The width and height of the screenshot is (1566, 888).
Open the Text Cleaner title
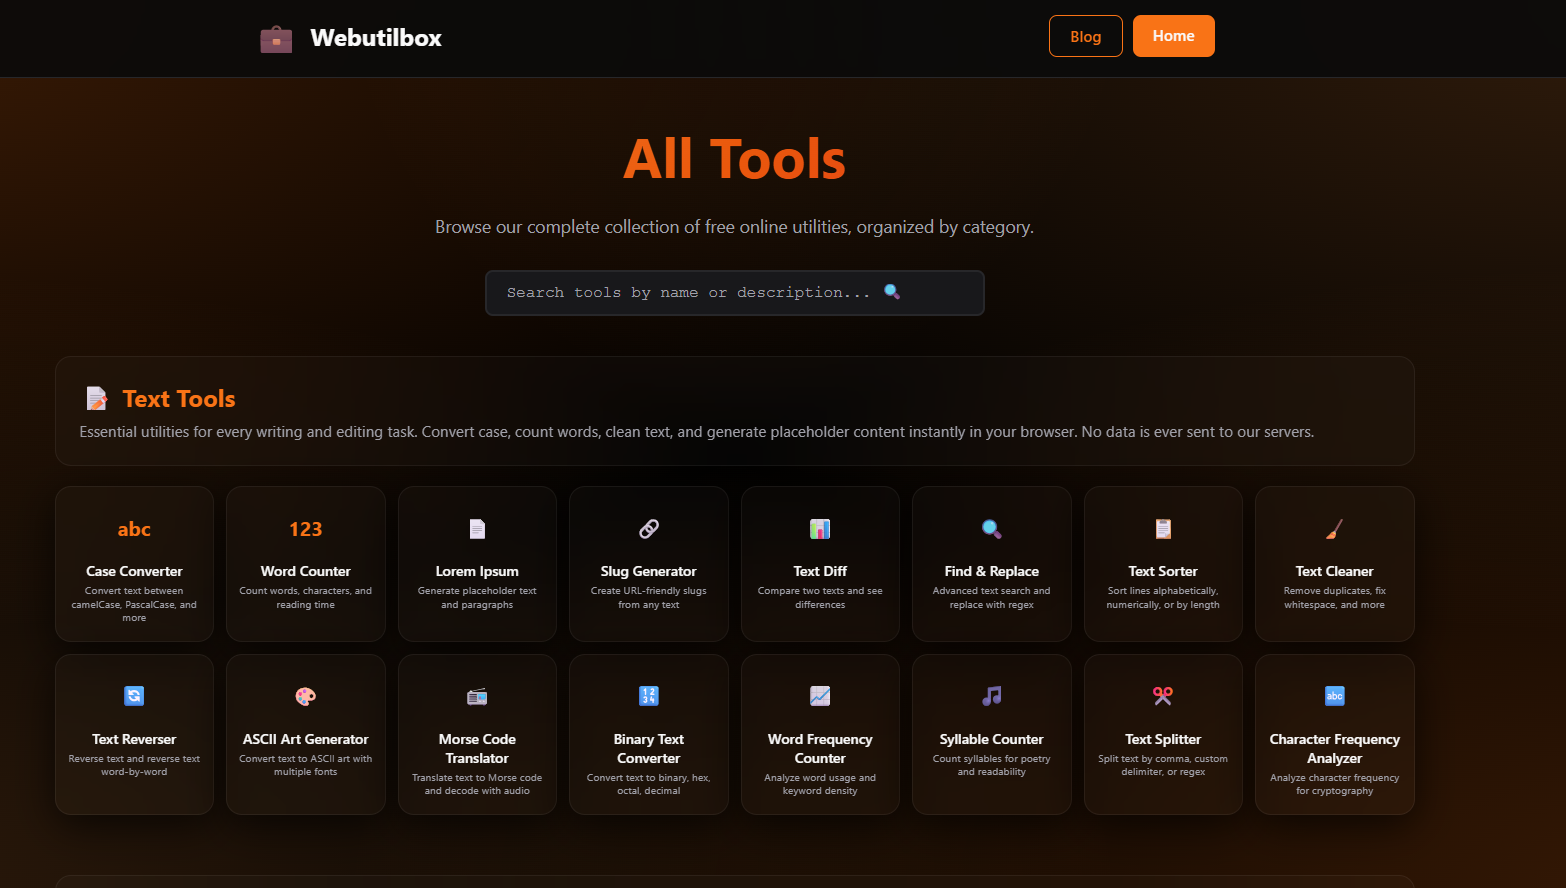(x=1335, y=571)
